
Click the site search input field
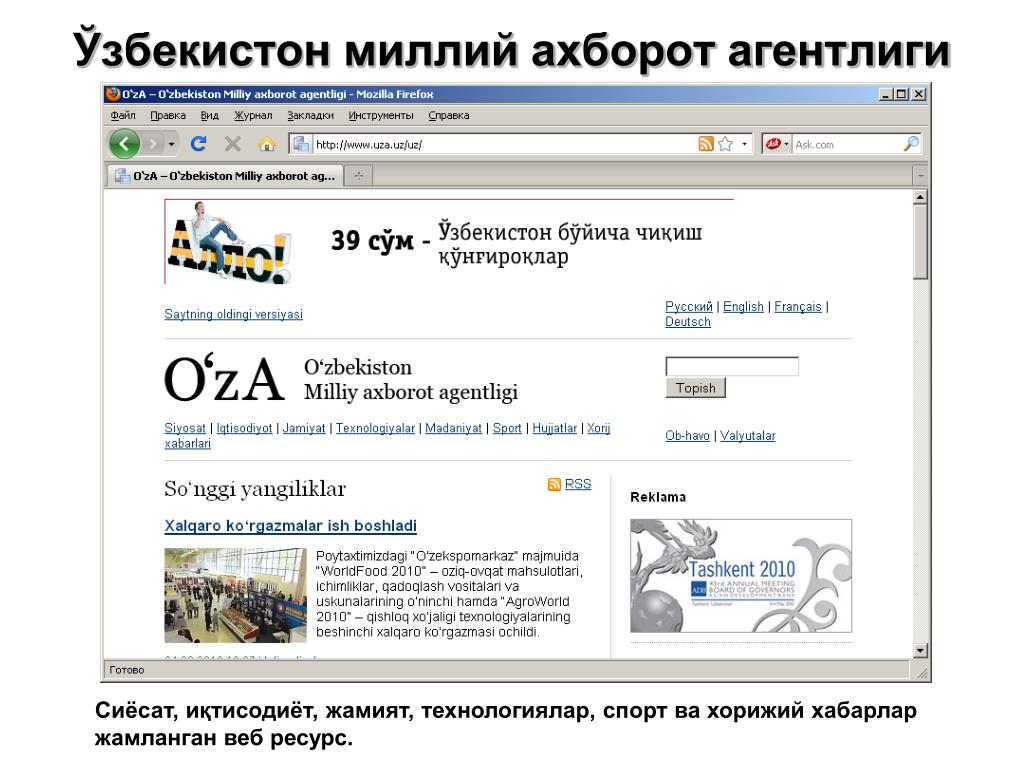point(731,366)
